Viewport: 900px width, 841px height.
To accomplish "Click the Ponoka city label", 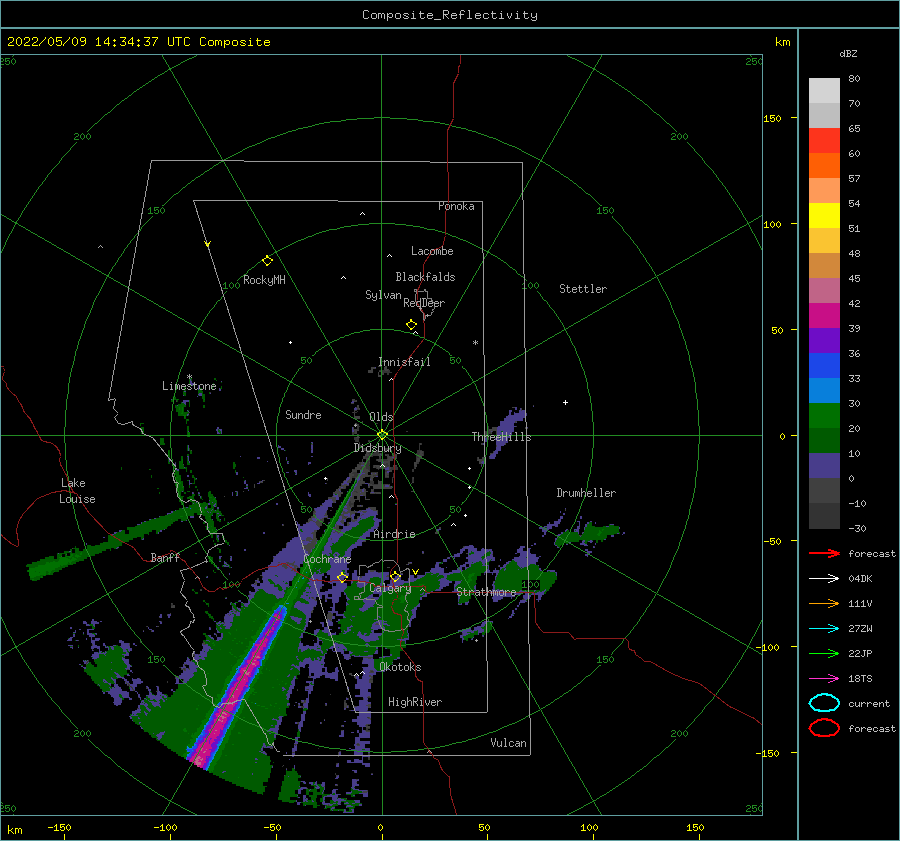I will 456,206.
